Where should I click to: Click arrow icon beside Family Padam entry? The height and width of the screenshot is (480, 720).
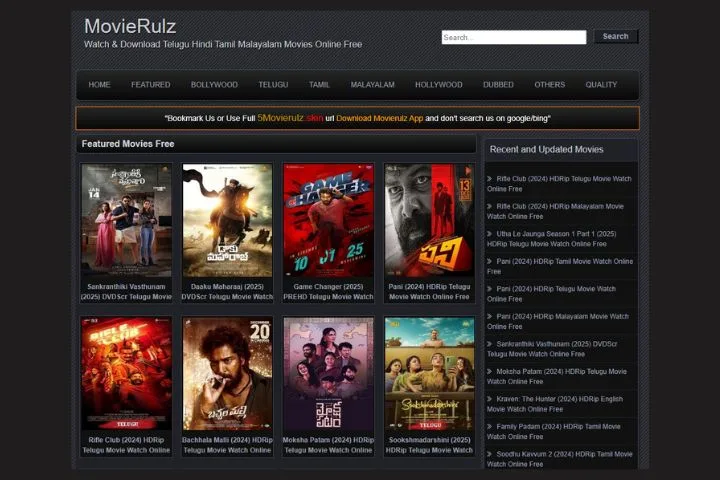(489, 427)
